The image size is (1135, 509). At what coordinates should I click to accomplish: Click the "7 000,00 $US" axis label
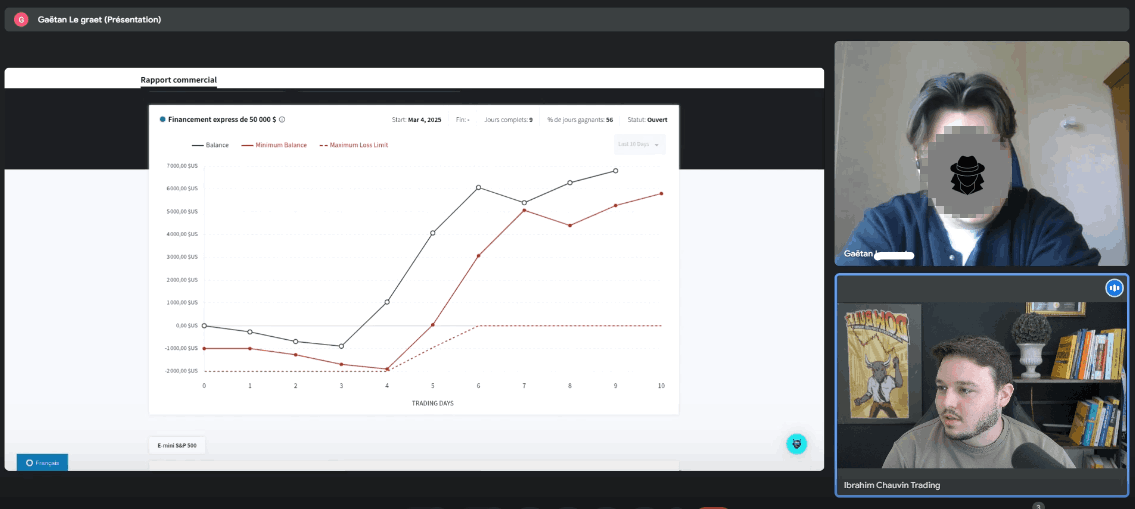[182, 166]
